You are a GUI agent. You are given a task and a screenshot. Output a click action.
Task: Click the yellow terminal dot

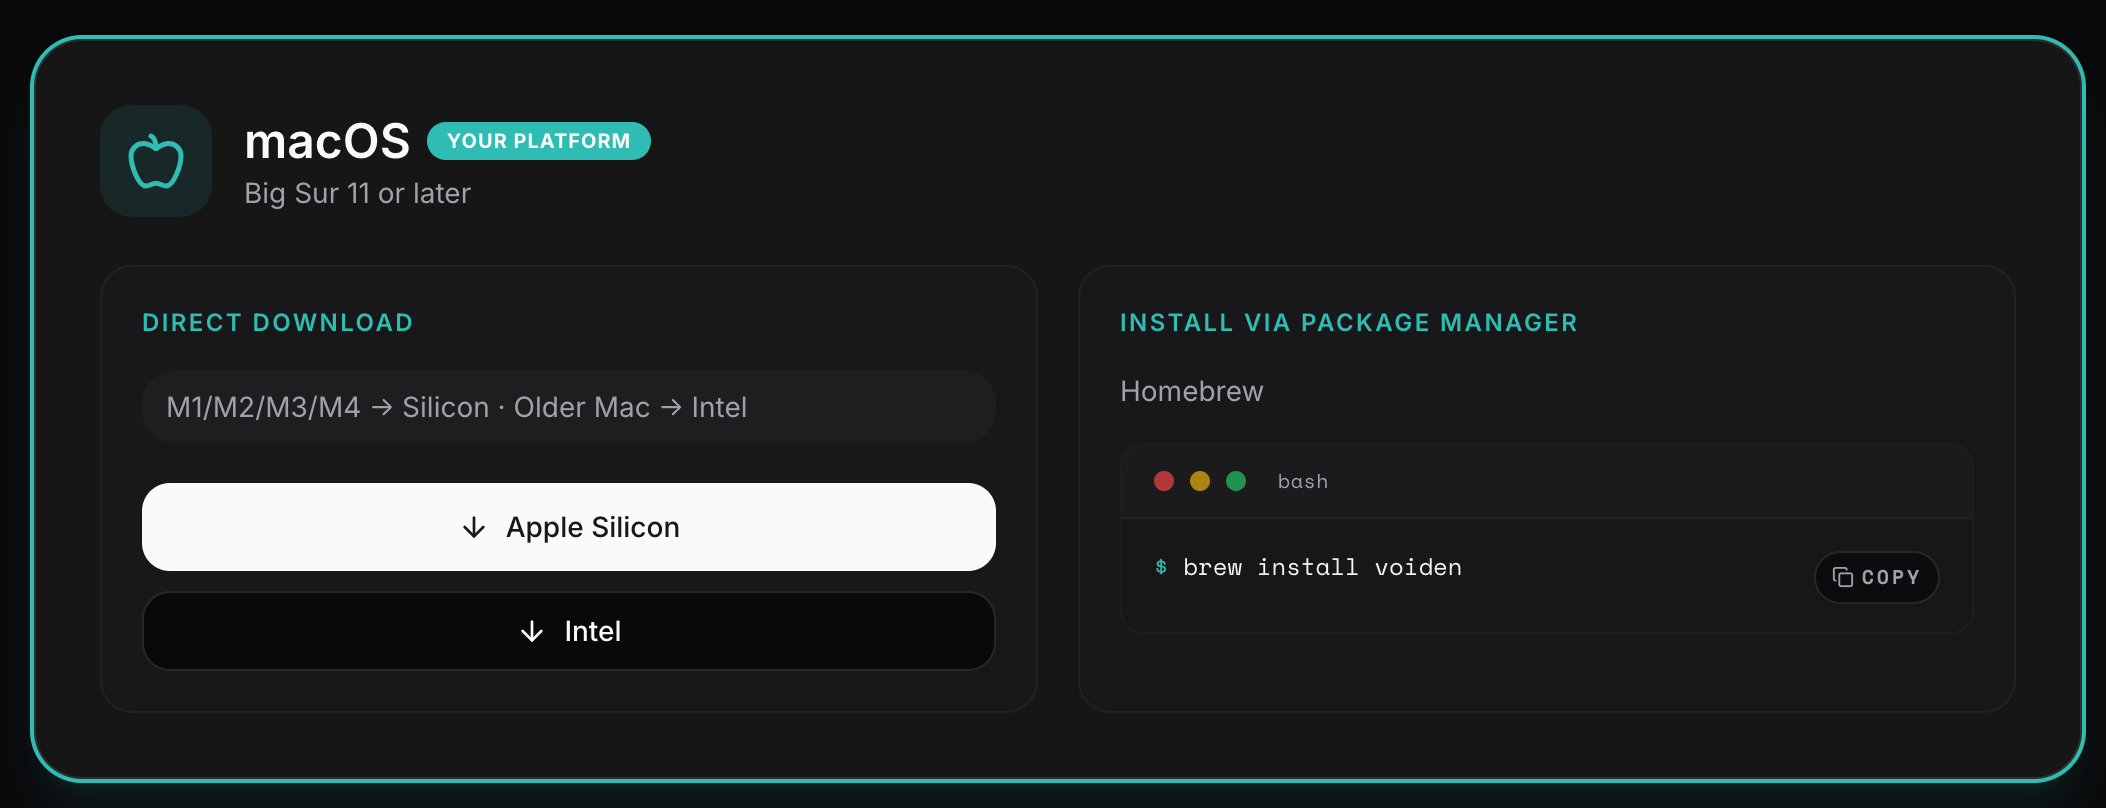click(1200, 481)
